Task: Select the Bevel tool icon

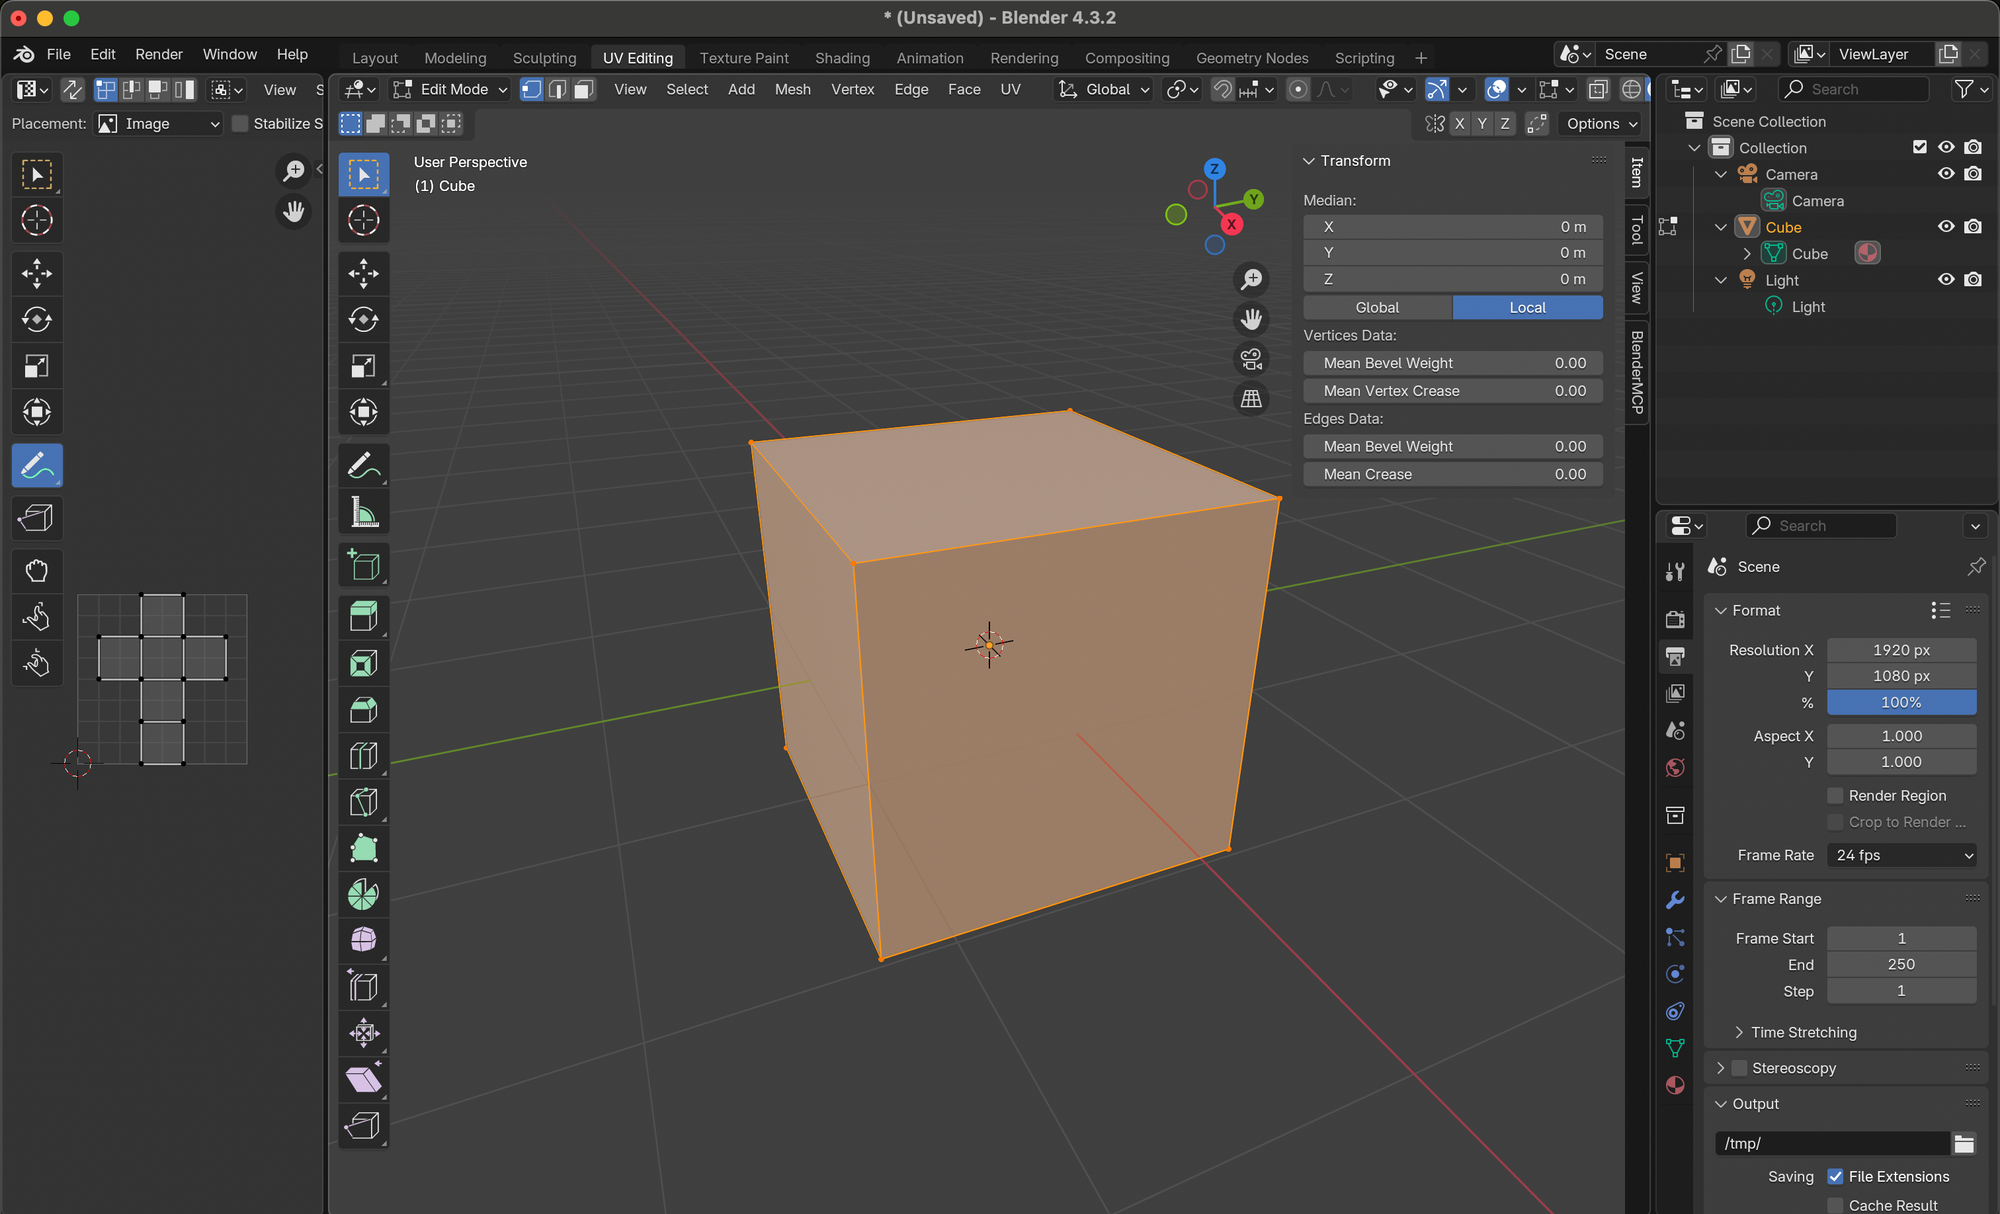Action: [x=363, y=710]
